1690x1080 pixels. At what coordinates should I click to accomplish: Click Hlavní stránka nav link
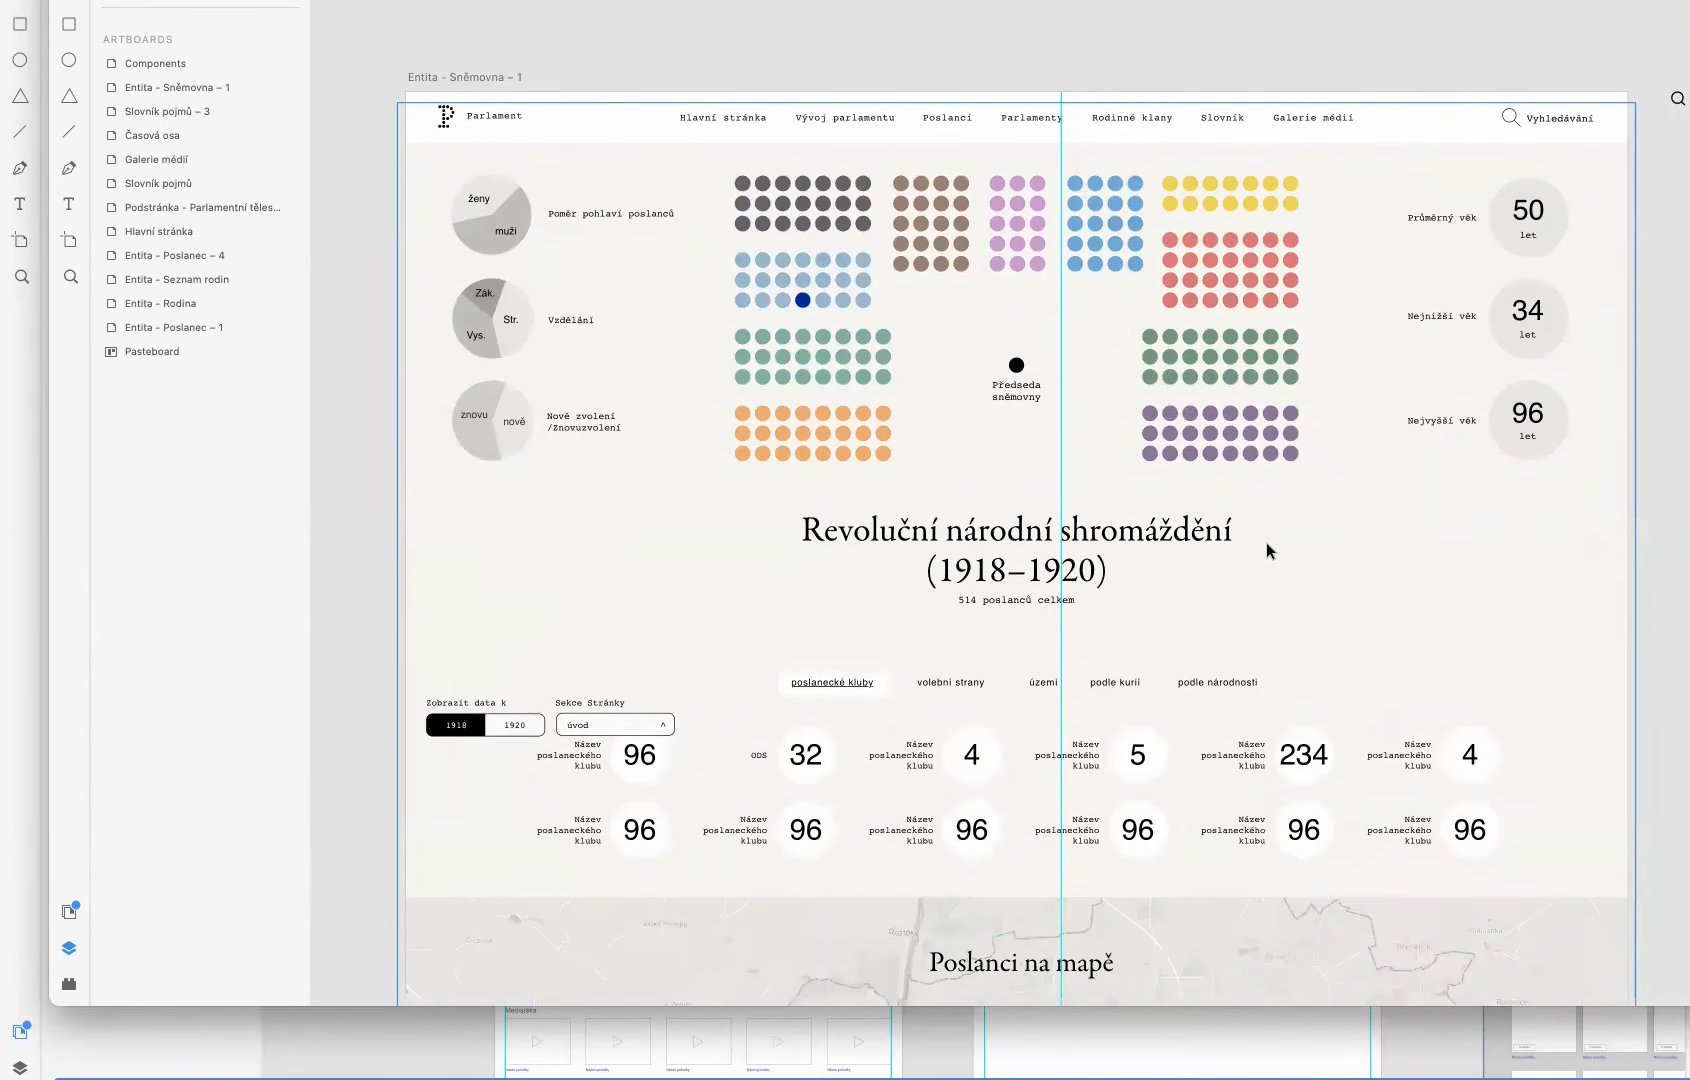click(x=723, y=118)
